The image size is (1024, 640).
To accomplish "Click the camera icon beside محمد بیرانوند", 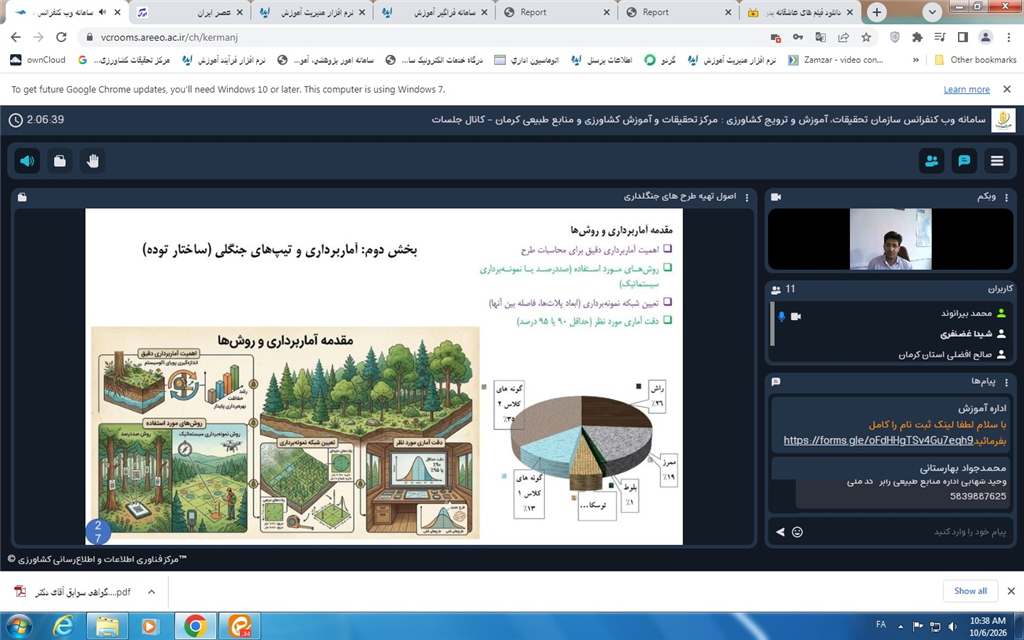I will [796, 316].
